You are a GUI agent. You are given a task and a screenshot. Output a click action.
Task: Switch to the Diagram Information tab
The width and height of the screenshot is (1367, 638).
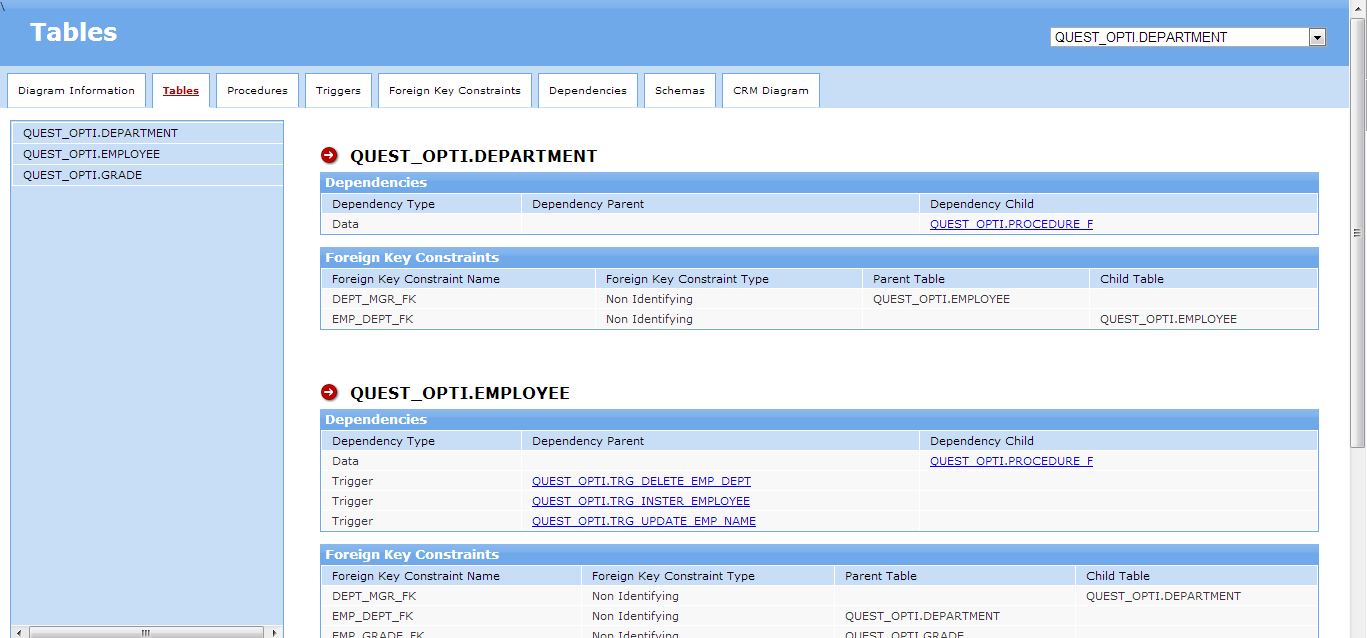(x=76, y=91)
